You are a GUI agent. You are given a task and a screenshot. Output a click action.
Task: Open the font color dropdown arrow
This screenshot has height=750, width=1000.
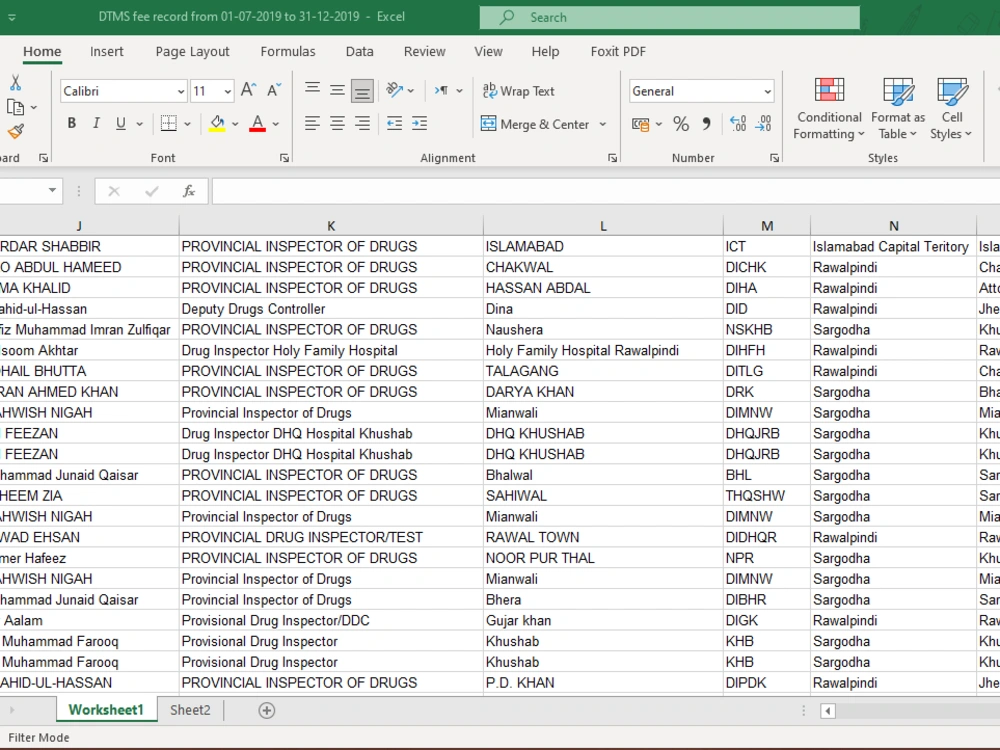click(276, 124)
